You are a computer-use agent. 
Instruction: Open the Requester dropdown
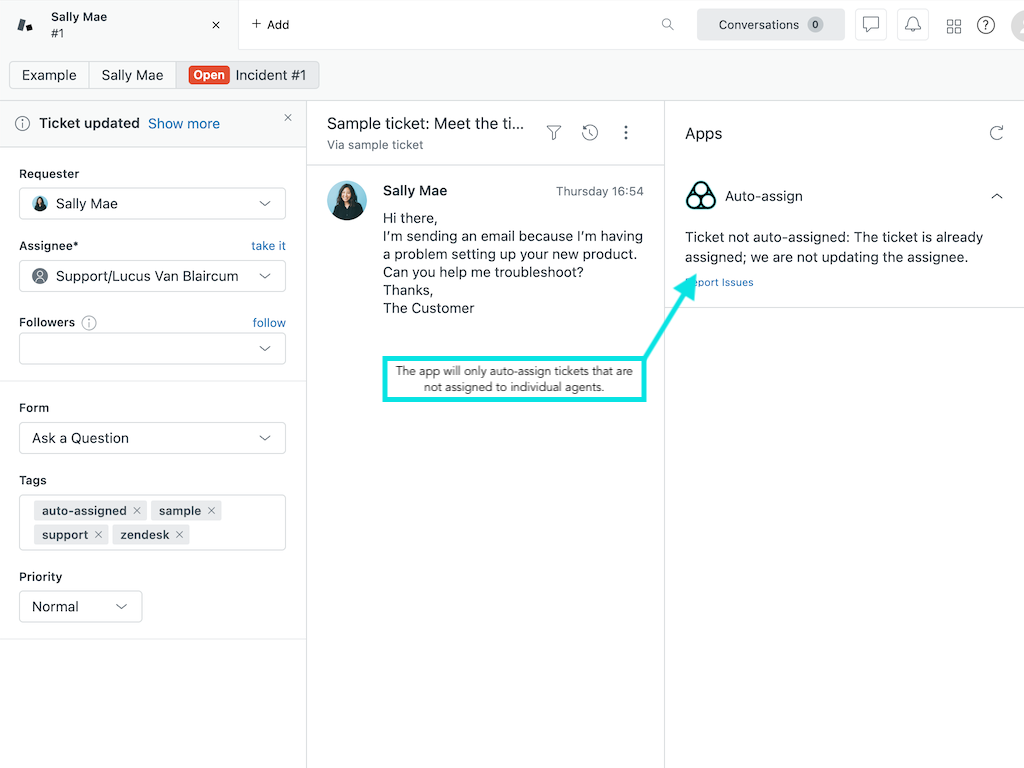click(x=152, y=204)
